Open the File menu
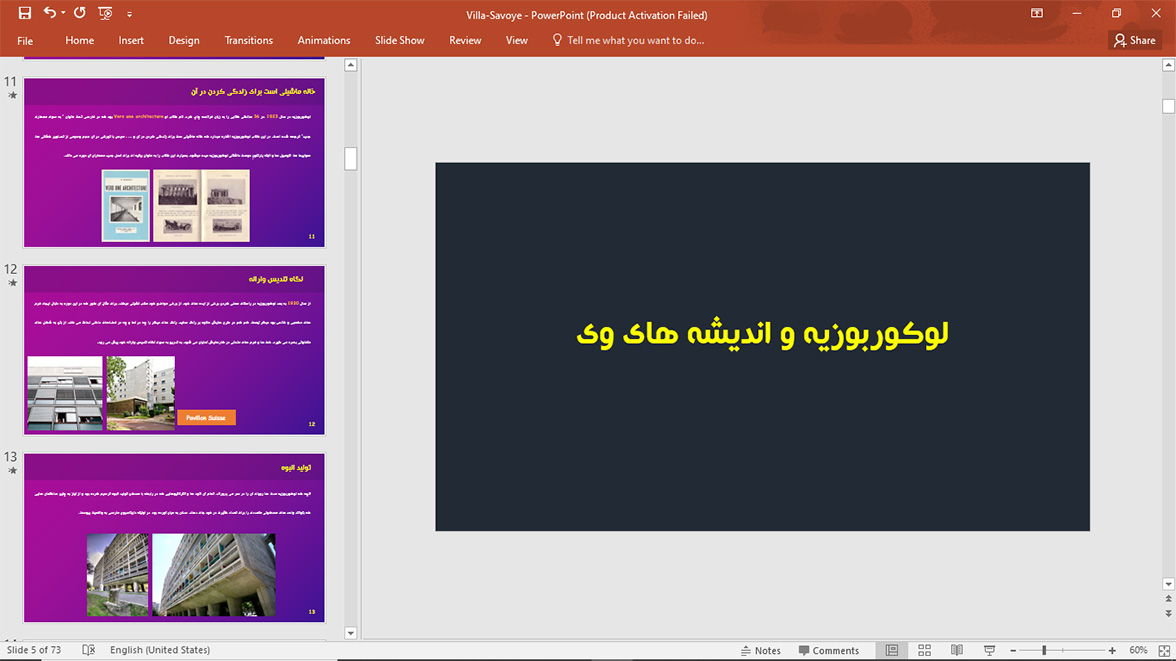1176x661 pixels. click(x=25, y=41)
